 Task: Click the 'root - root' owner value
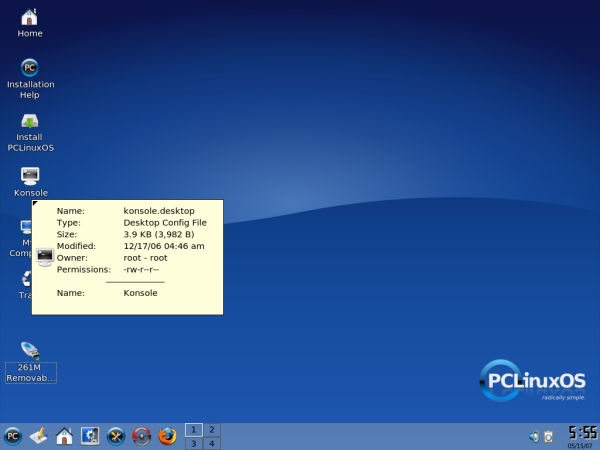145,258
